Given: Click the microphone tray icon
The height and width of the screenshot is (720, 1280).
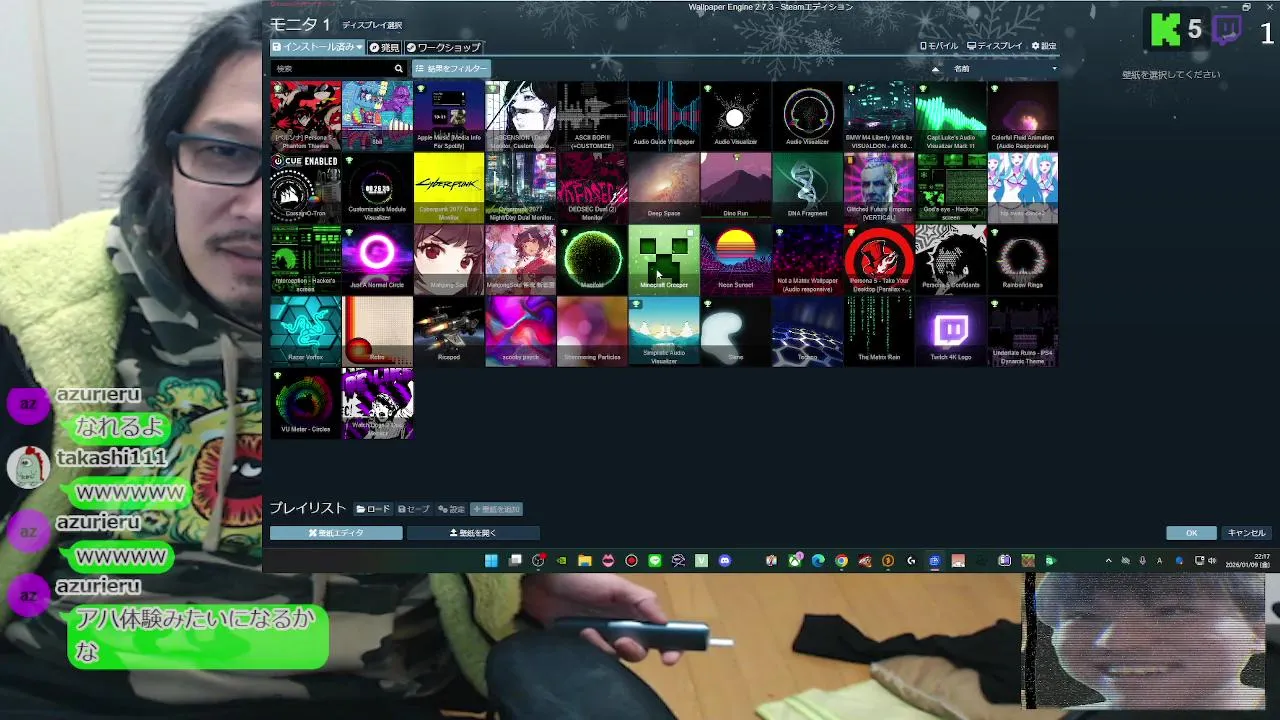Looking at the screenshot, I should [1142, 561].
